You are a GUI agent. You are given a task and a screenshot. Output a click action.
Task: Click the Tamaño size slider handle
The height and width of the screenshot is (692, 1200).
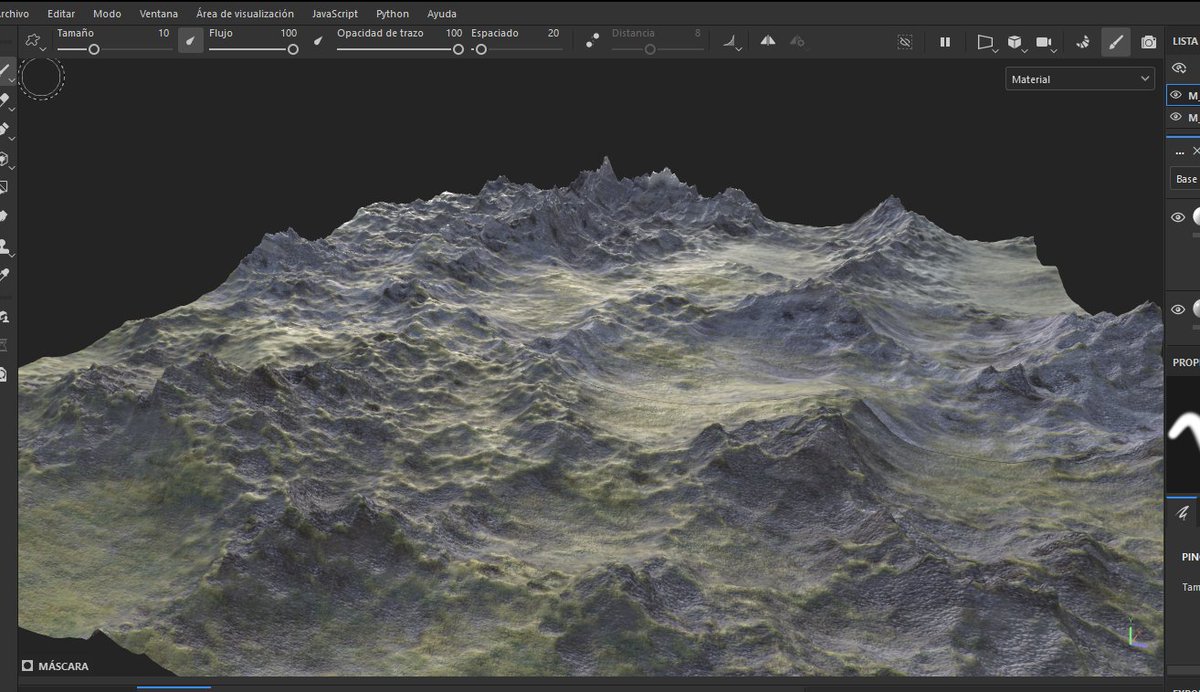94,49
